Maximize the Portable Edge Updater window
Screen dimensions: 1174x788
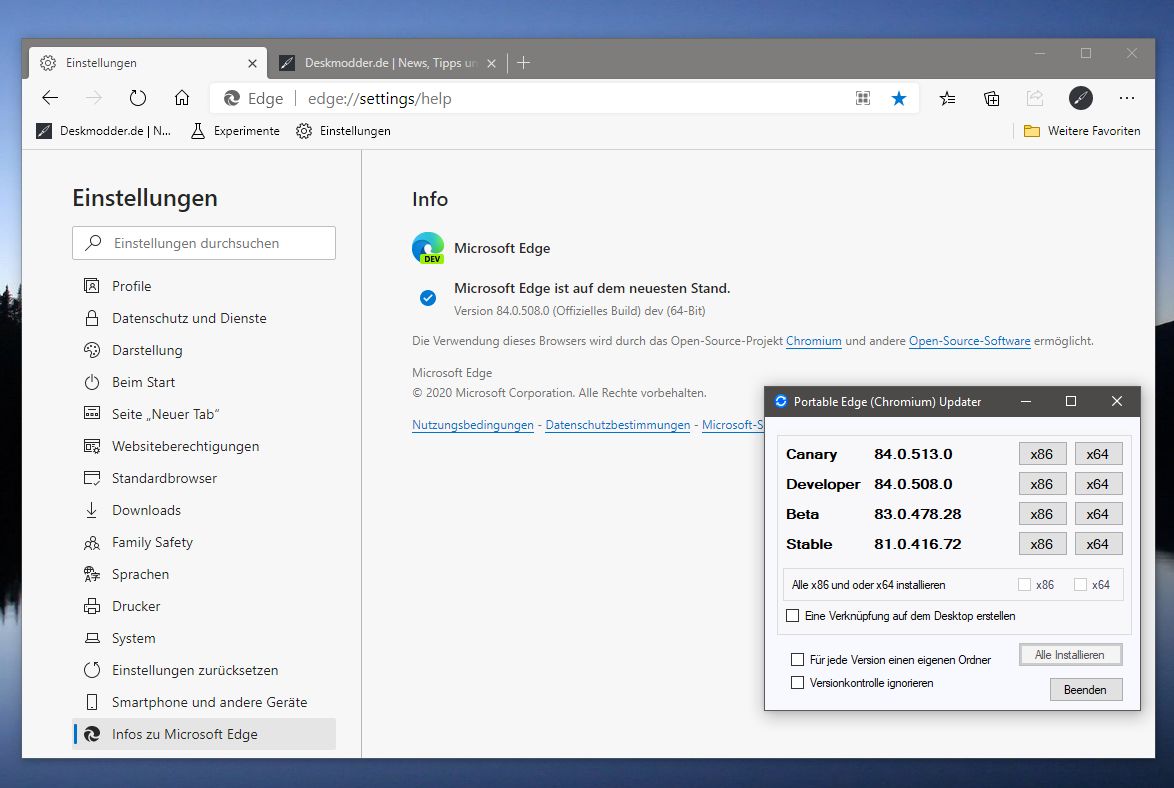tap(1071, 401)
